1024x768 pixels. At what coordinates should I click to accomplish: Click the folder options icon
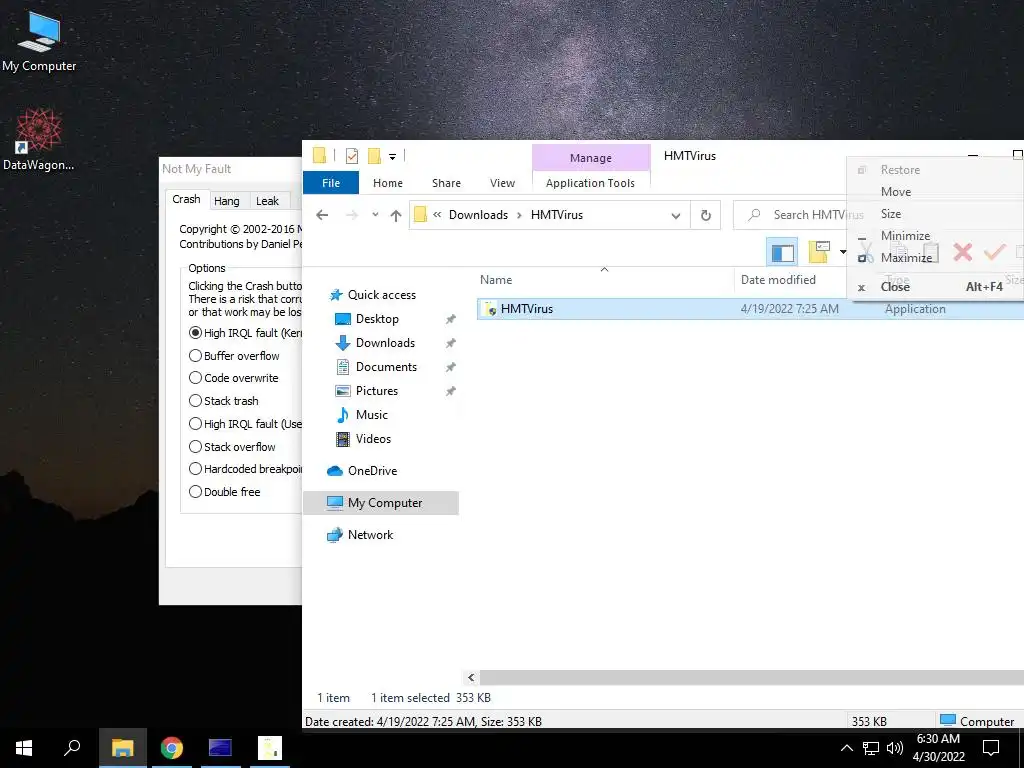click(819, 251)
